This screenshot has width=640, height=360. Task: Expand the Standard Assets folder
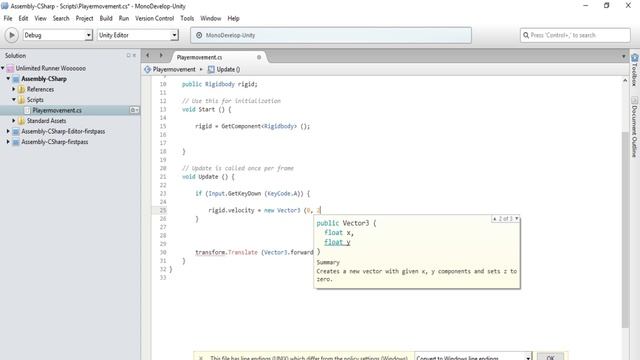point(13,121)
